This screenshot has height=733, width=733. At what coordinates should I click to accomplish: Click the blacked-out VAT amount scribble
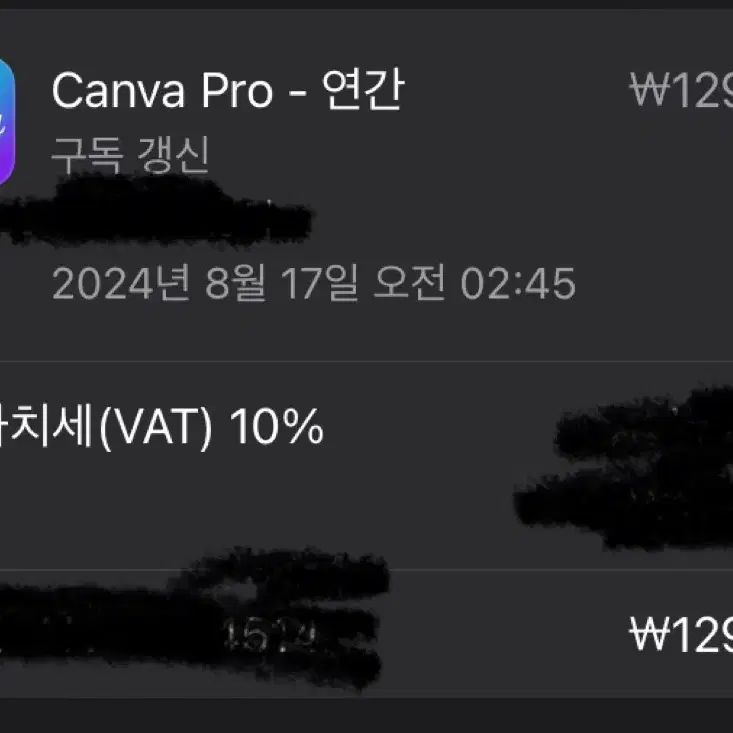point(624,469)
